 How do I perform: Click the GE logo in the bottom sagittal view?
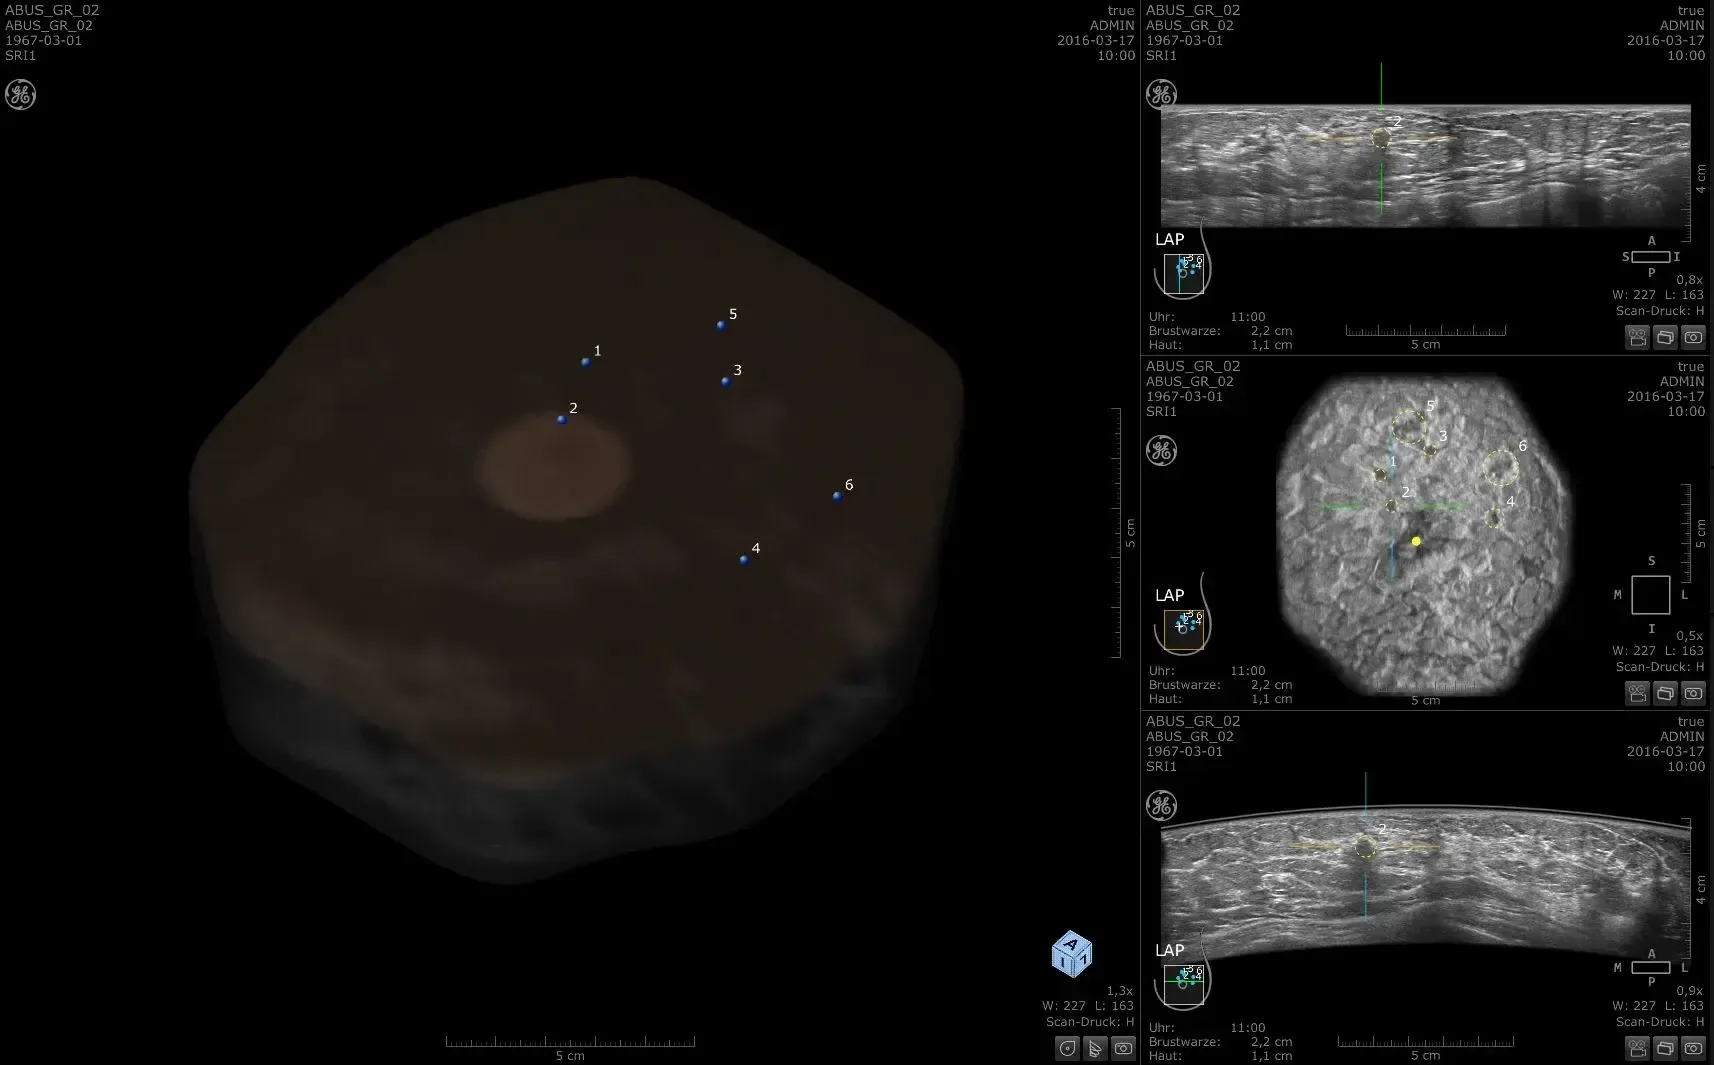click(1161, 806)
